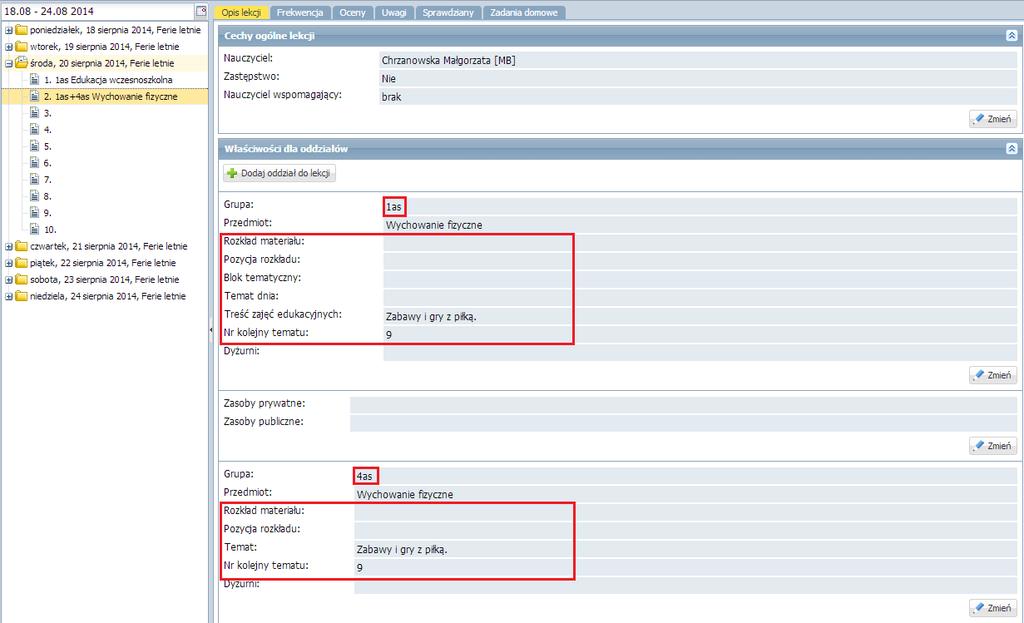Expand czwartek, 21 sierpnia 2014 folder
Viewport: 1024px width, 623px height.
(x=9, y=247)
